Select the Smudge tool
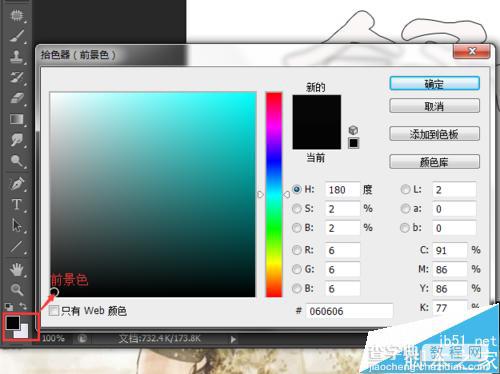500x374 pixels. [x=17, y=140]
